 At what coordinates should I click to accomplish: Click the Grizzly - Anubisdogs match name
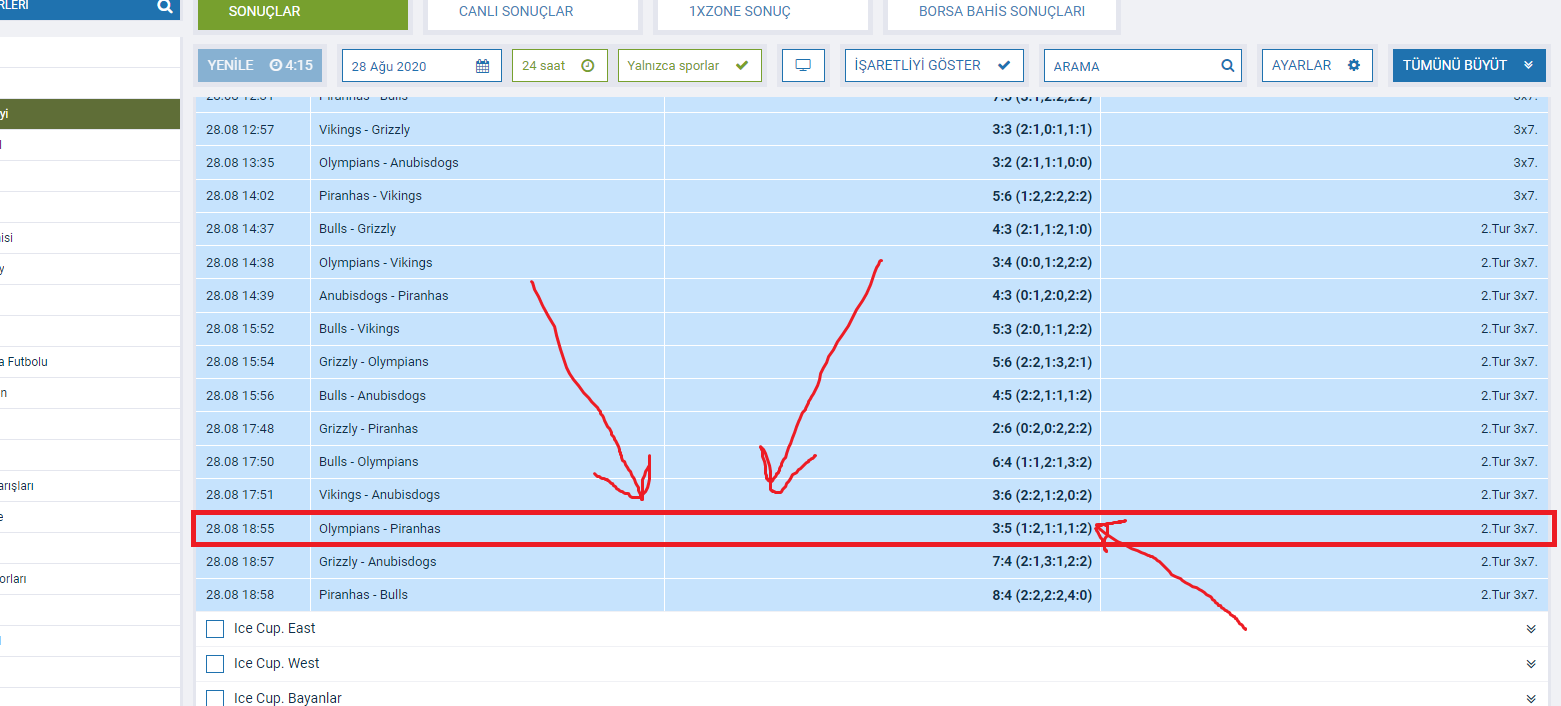pyautogui.click(x=378, y=562)
